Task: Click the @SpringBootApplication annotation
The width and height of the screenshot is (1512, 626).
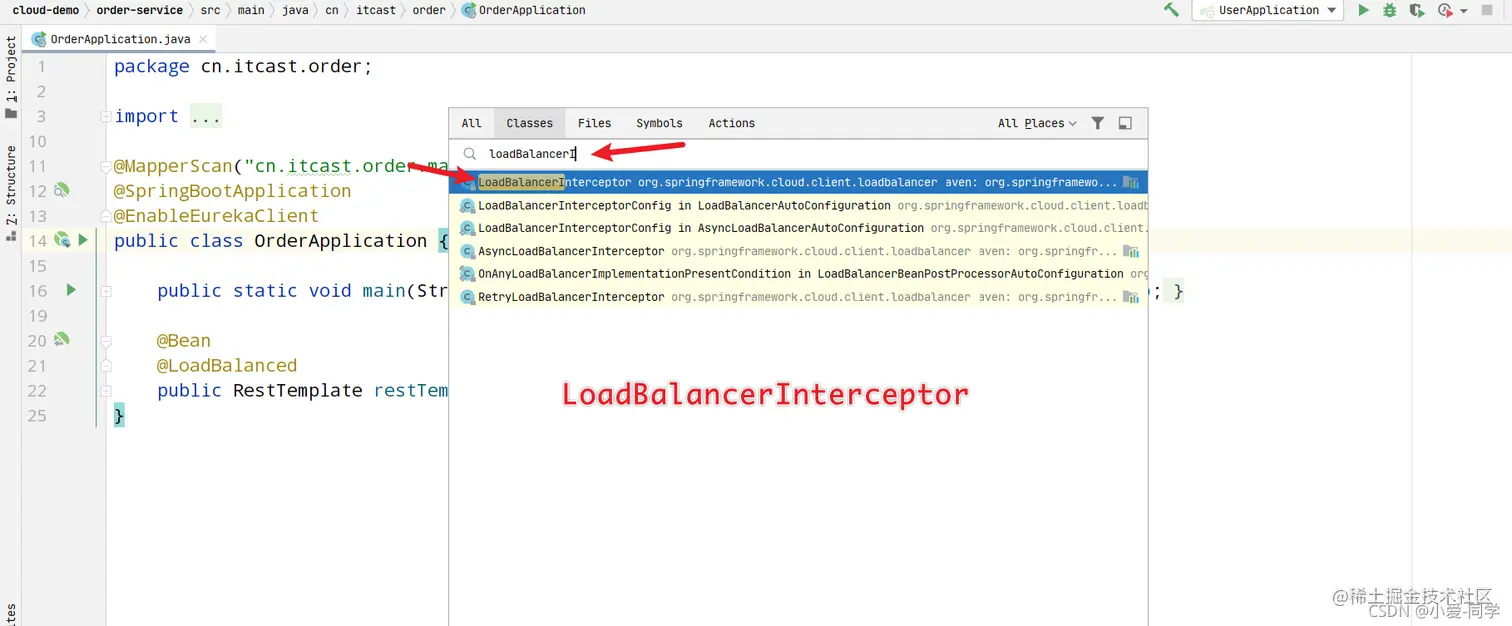Action: [232, 191]
